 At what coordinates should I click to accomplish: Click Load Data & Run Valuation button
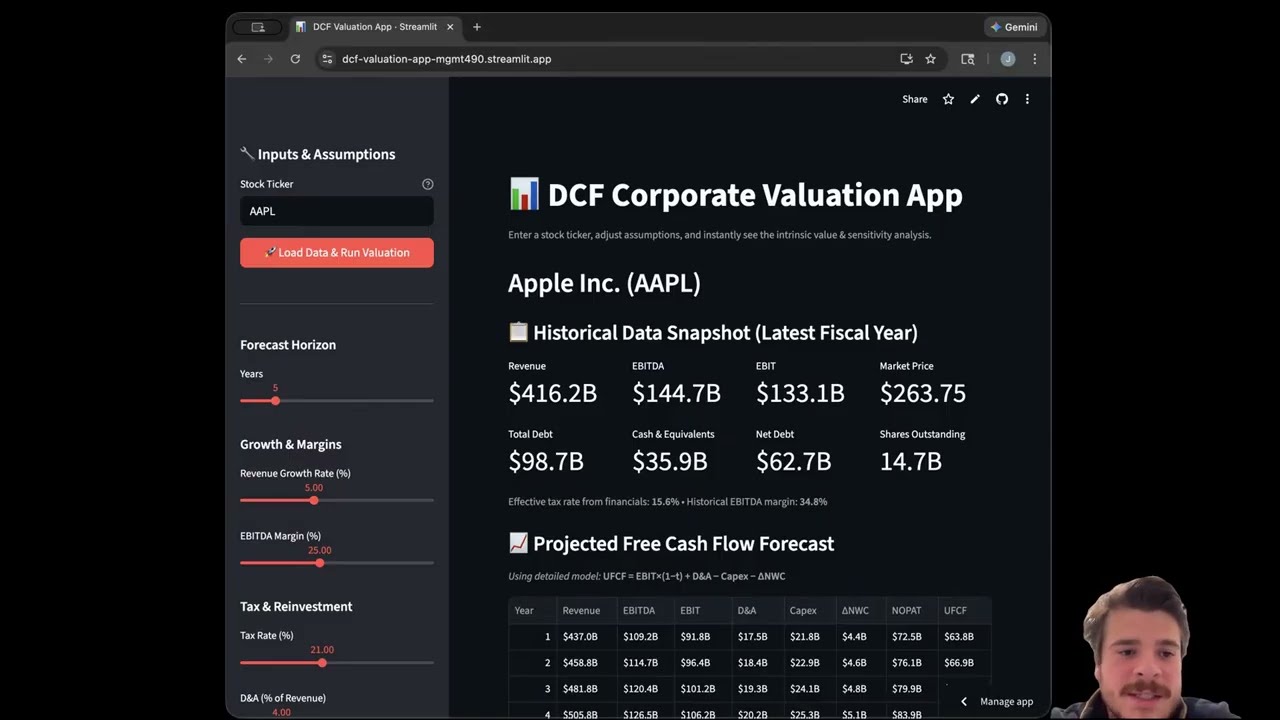(337, 253)
